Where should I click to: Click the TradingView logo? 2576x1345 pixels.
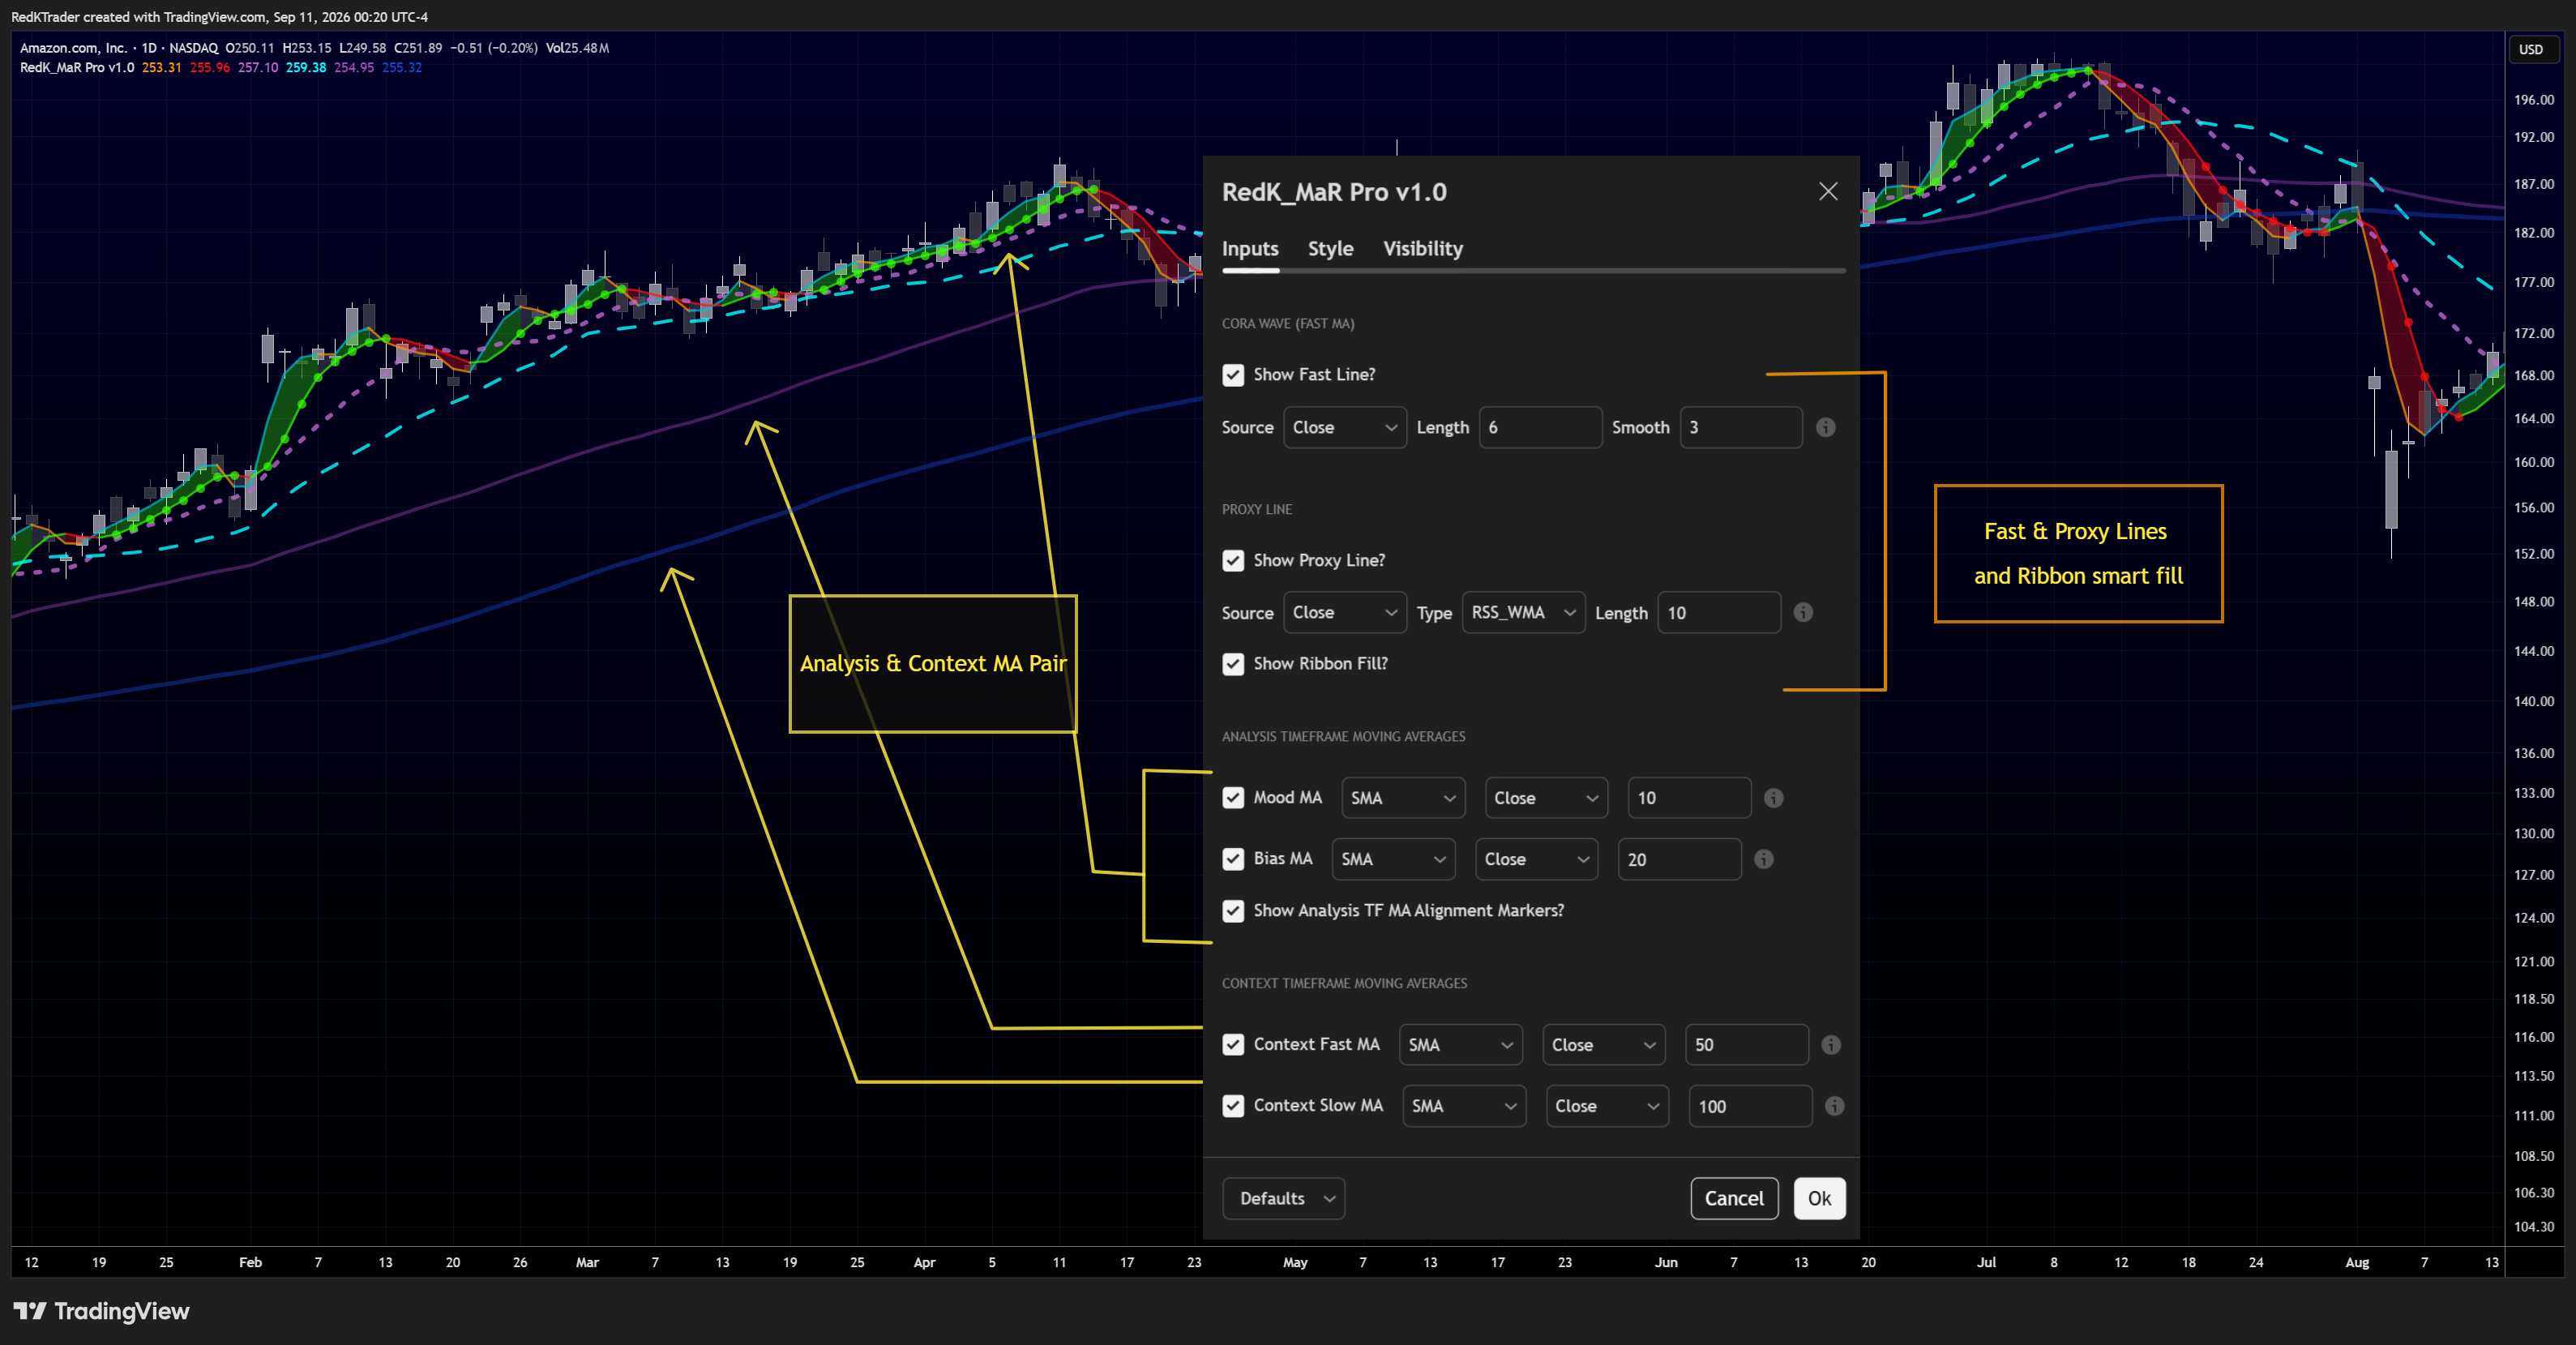[x=101, y=1311]
